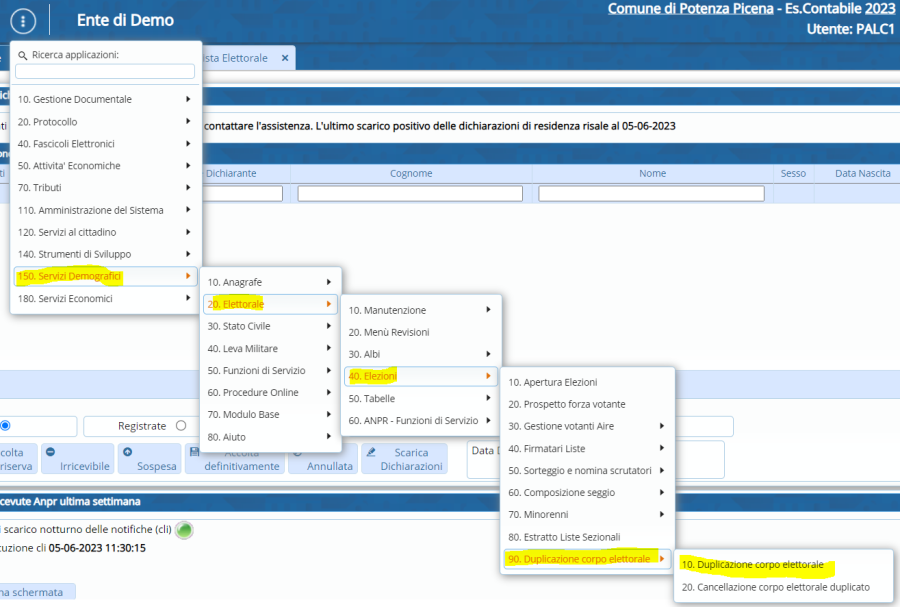Close the Lista Elettorale tab
Viewport: 900px width, 607px height.
point(284,59)
